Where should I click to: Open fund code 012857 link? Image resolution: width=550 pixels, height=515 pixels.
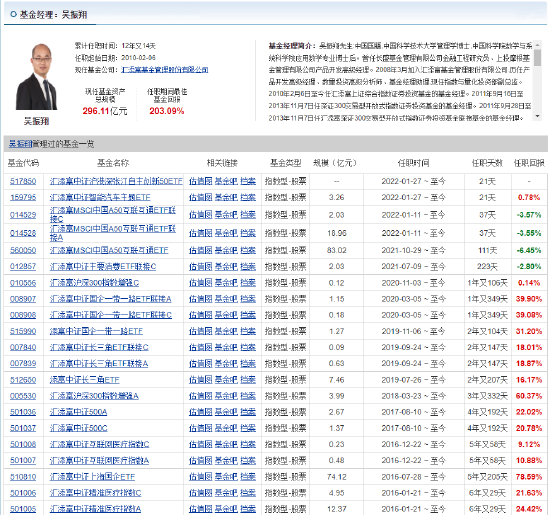tap(23, 267)
